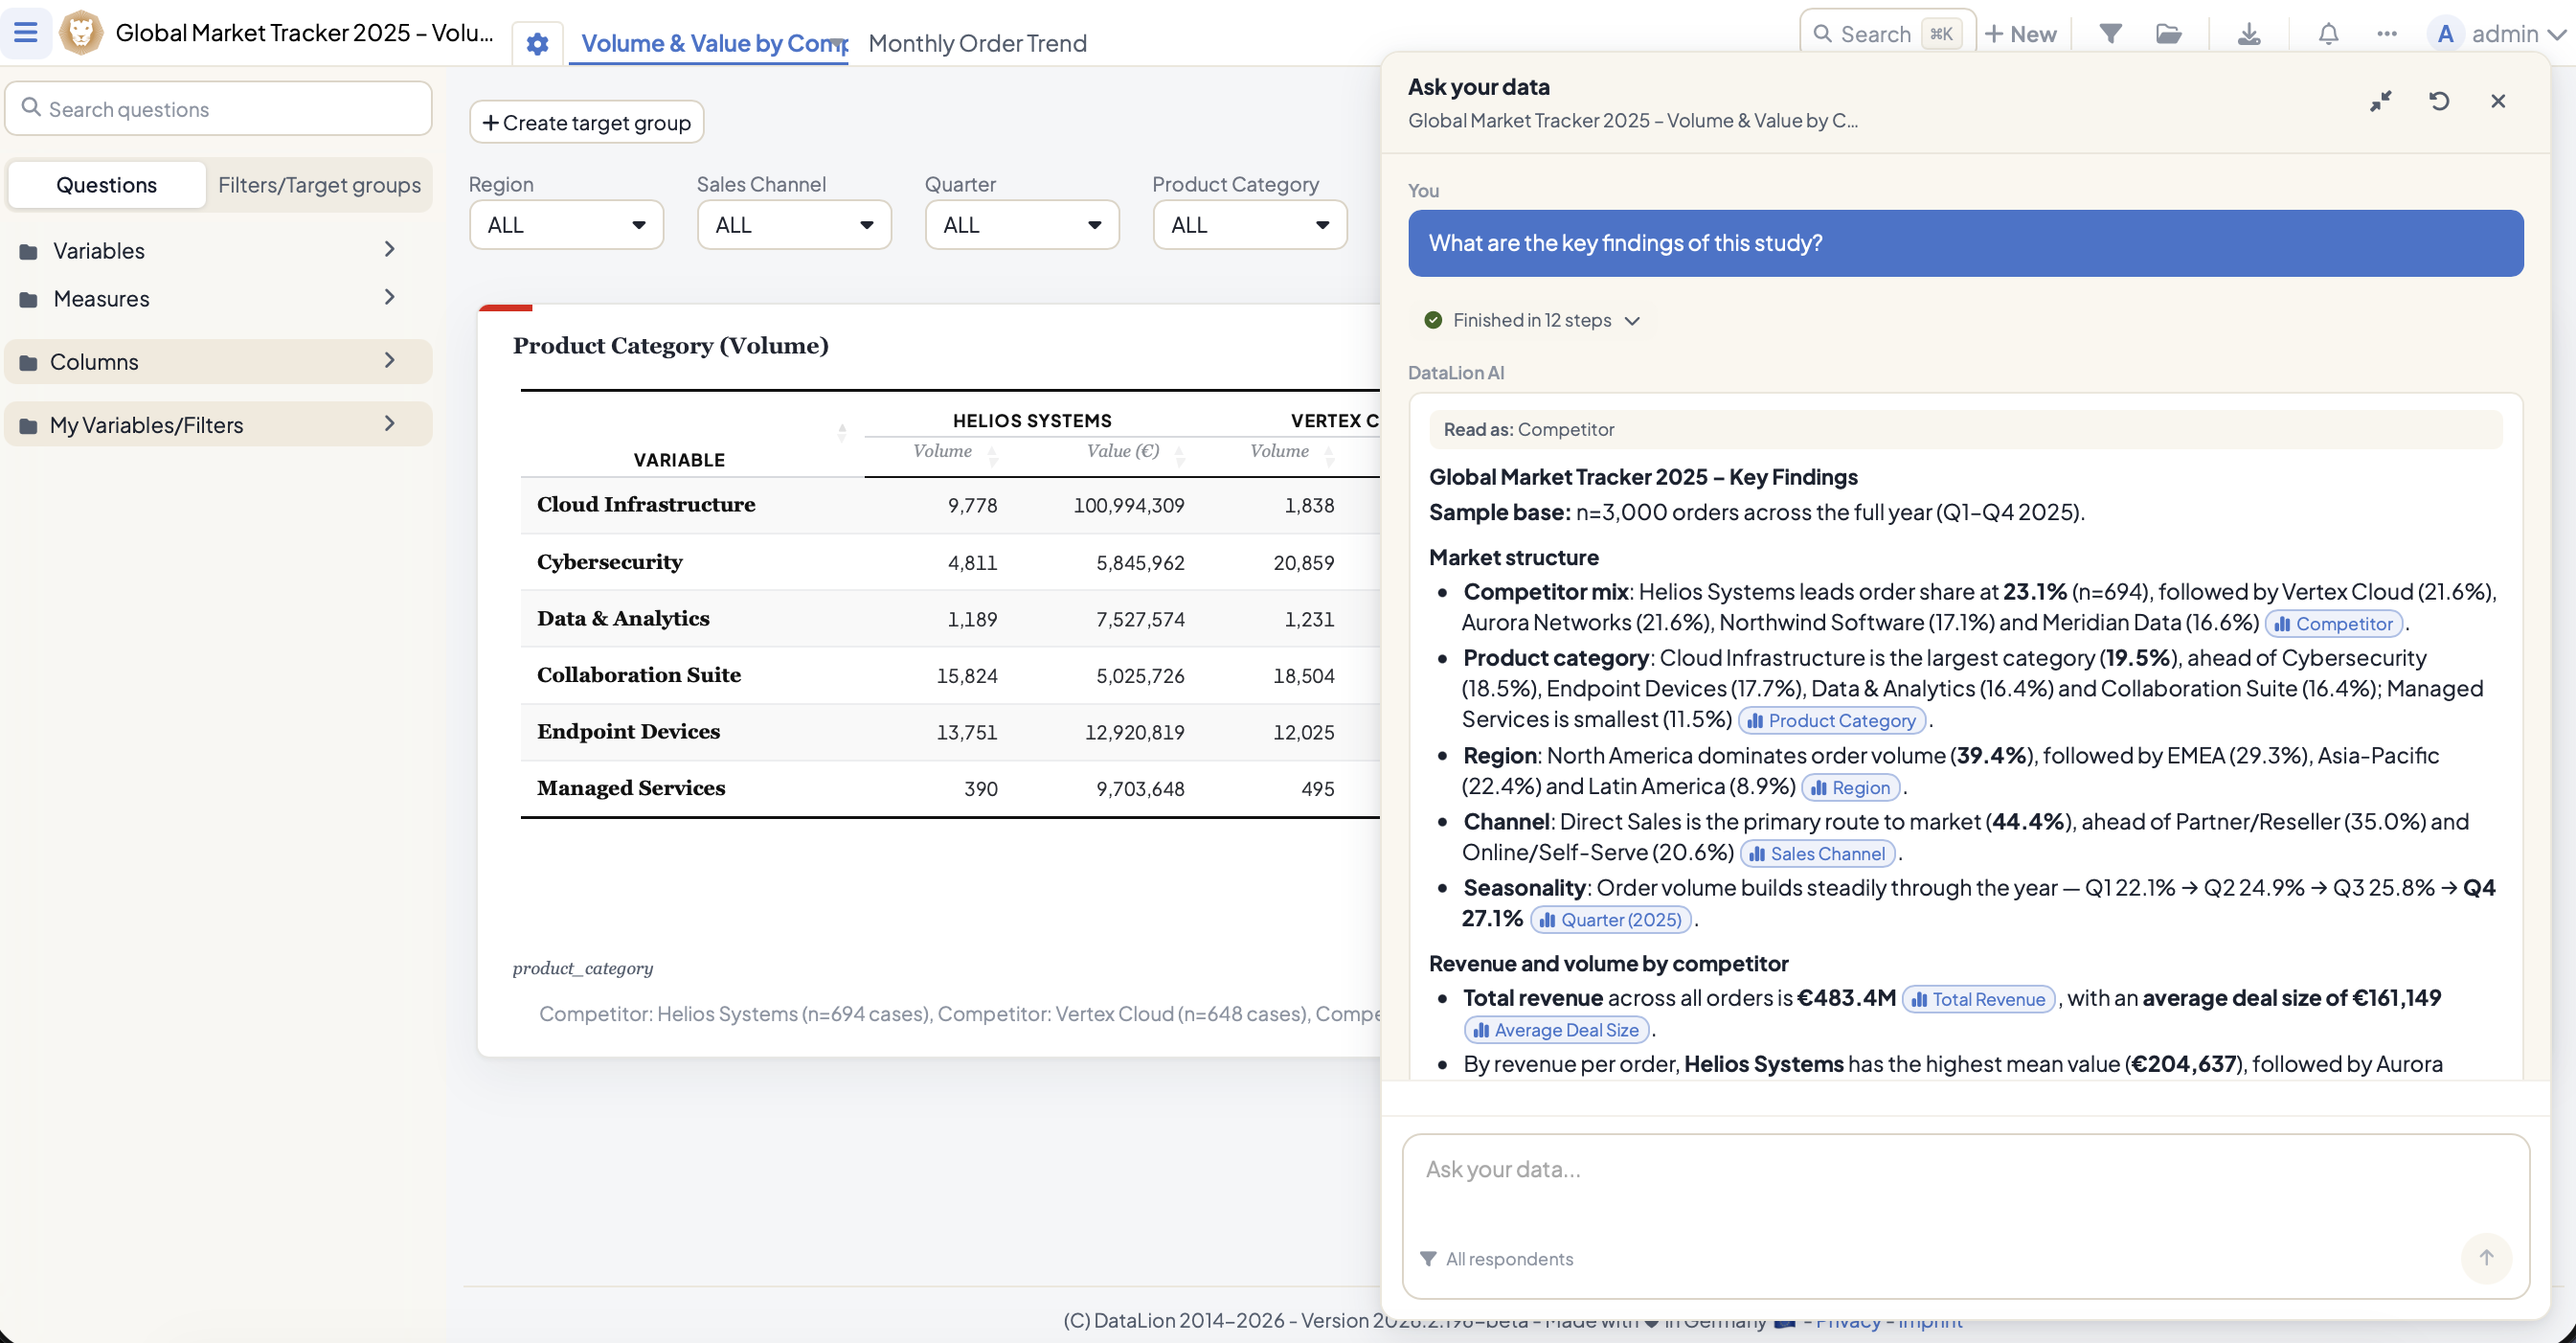Click the Endpoint Devices row label

tap(628, 731)
